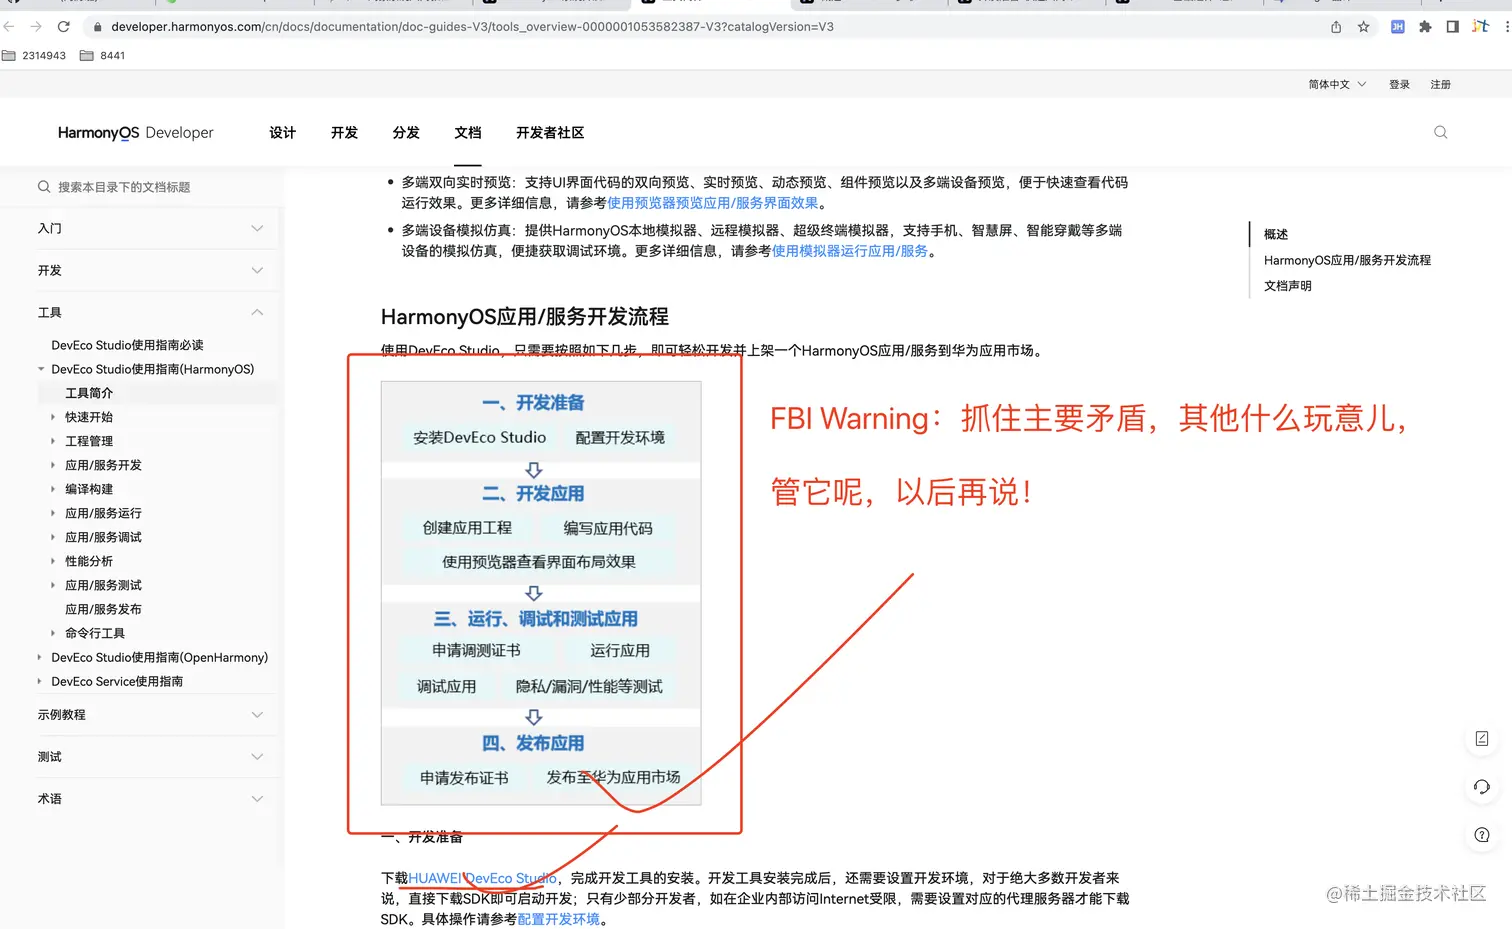Open 使用预览器预览应用/服务界面效果 link

(712, 203)
